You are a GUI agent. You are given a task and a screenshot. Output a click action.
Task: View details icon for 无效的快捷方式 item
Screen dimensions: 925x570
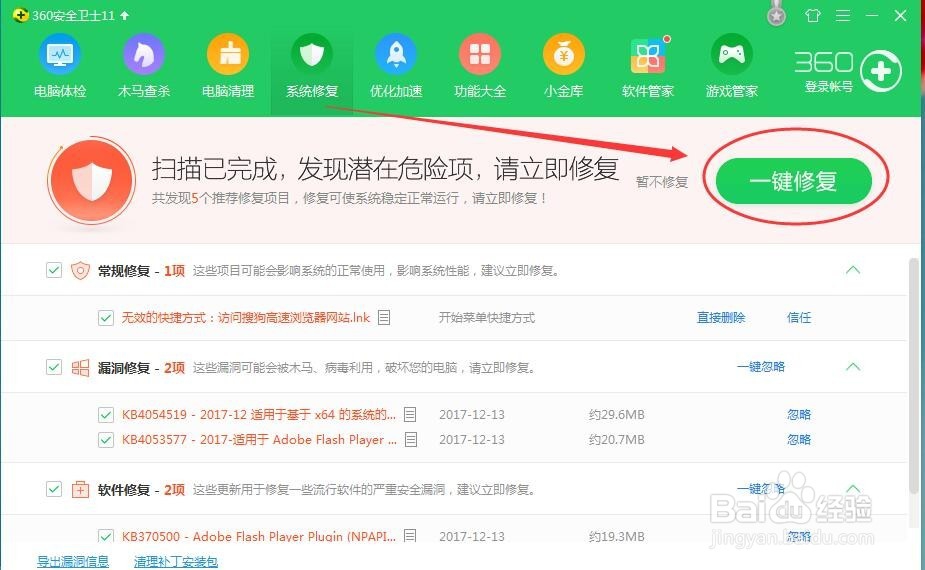[x=384, y=317]
